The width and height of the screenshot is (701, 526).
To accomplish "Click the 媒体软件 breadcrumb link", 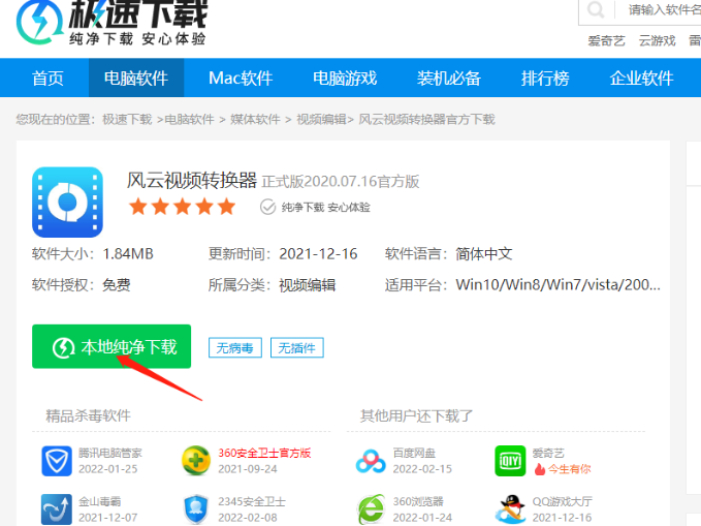I will (x=255, y=119).
